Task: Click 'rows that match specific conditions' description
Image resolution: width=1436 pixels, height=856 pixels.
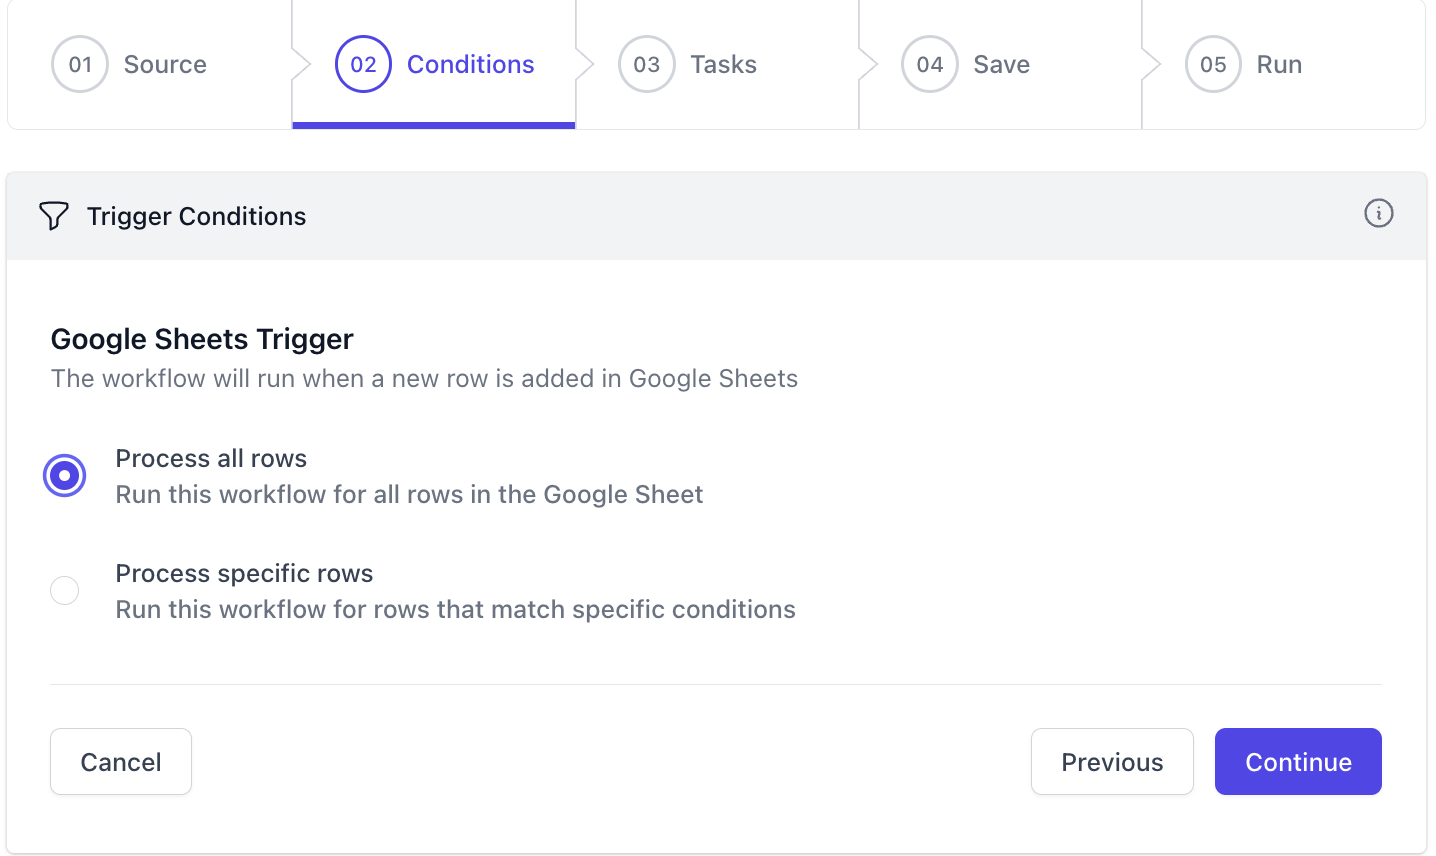Action: 456,610
